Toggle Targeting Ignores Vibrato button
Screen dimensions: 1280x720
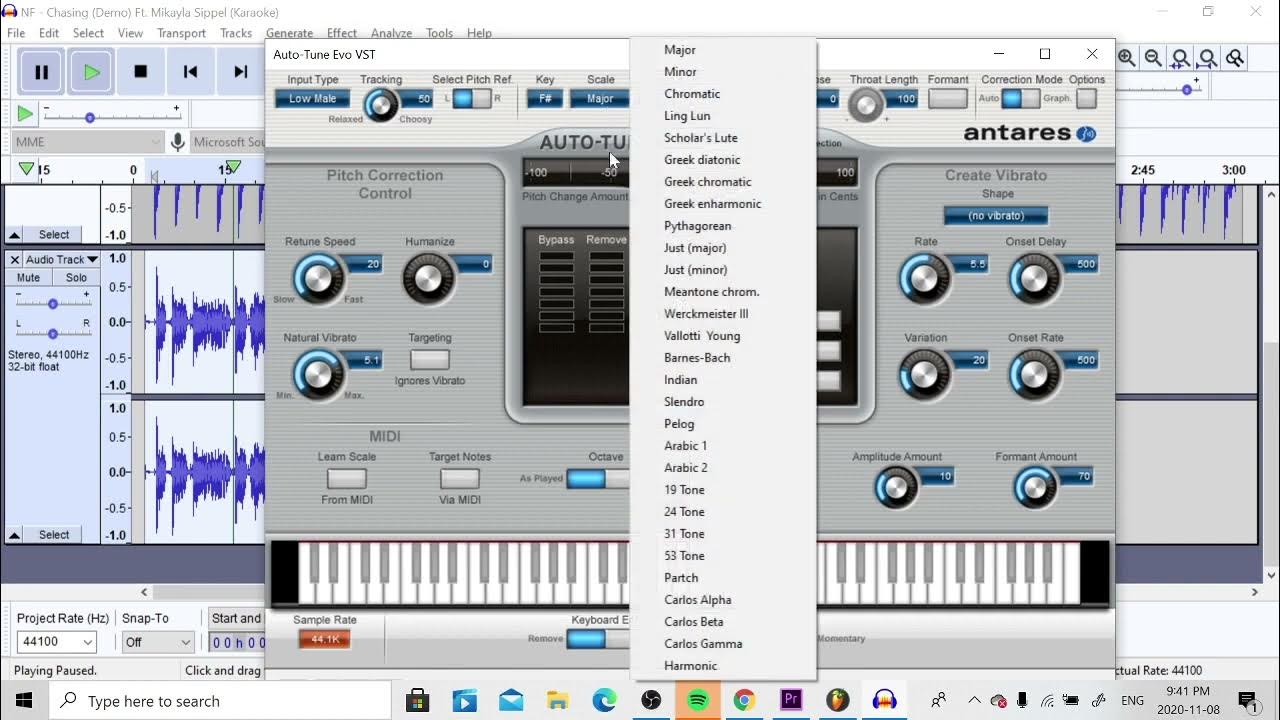tap(429, 359)
